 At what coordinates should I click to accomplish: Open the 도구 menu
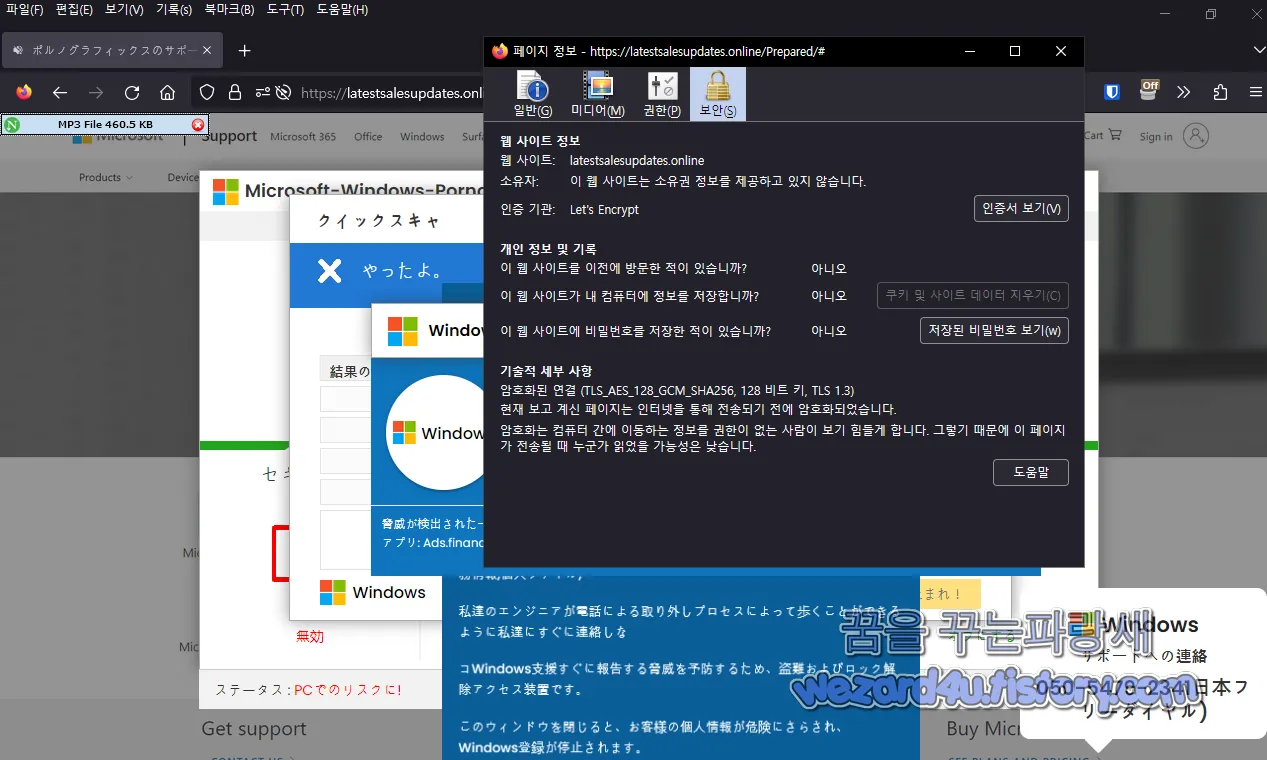(x=285, y=10)
